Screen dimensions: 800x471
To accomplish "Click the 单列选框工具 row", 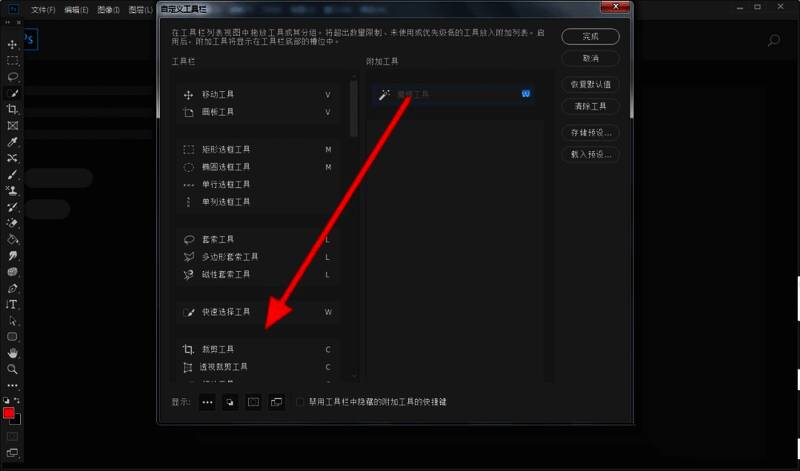I will (x=257, y=202).
